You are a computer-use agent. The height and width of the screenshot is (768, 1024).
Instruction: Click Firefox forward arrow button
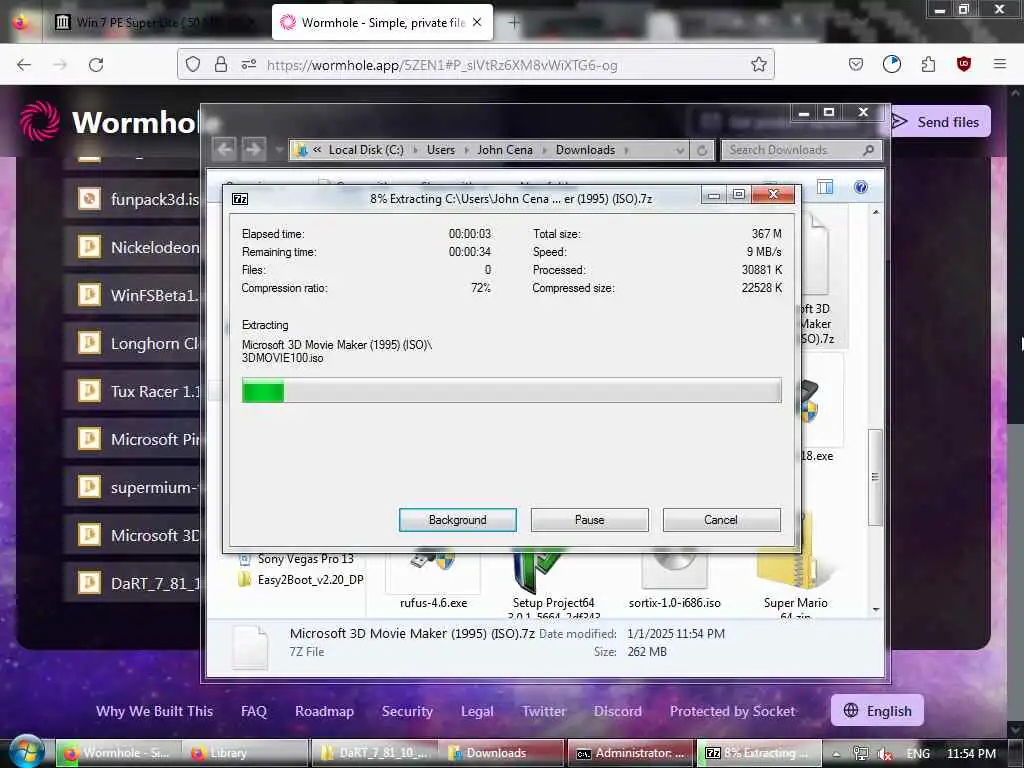60,64
